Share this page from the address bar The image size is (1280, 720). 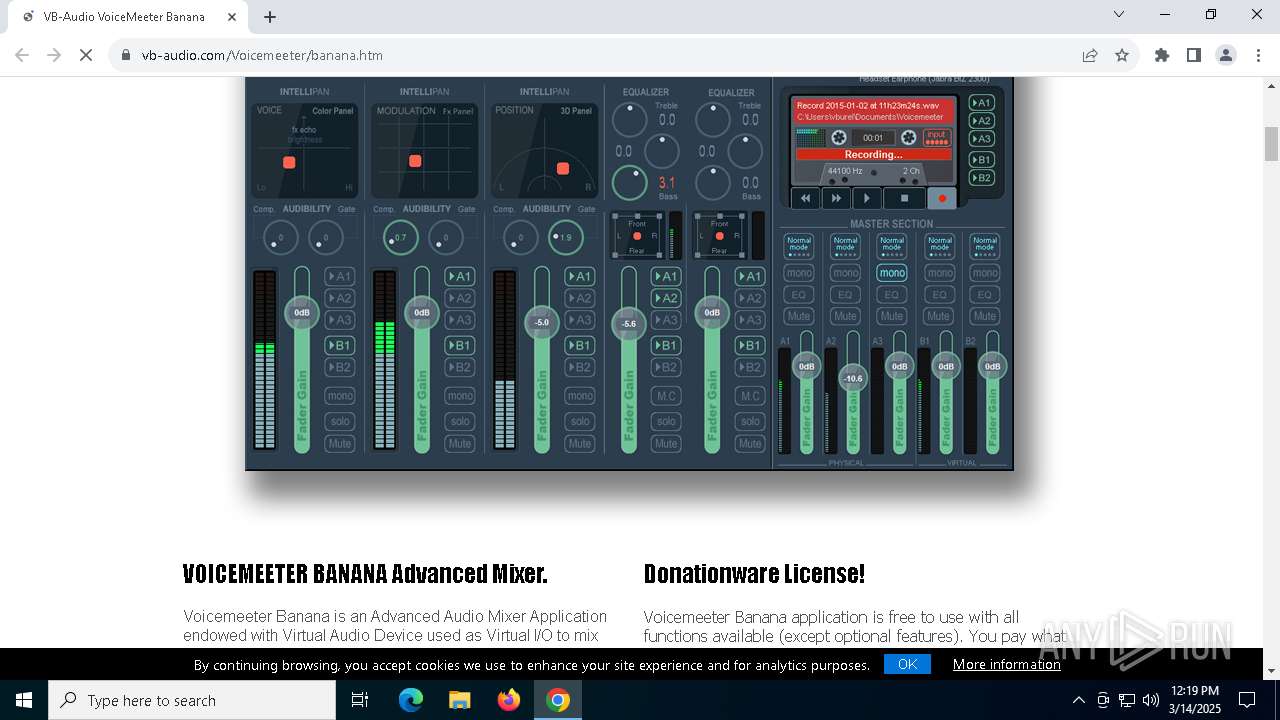[1090, 55]
